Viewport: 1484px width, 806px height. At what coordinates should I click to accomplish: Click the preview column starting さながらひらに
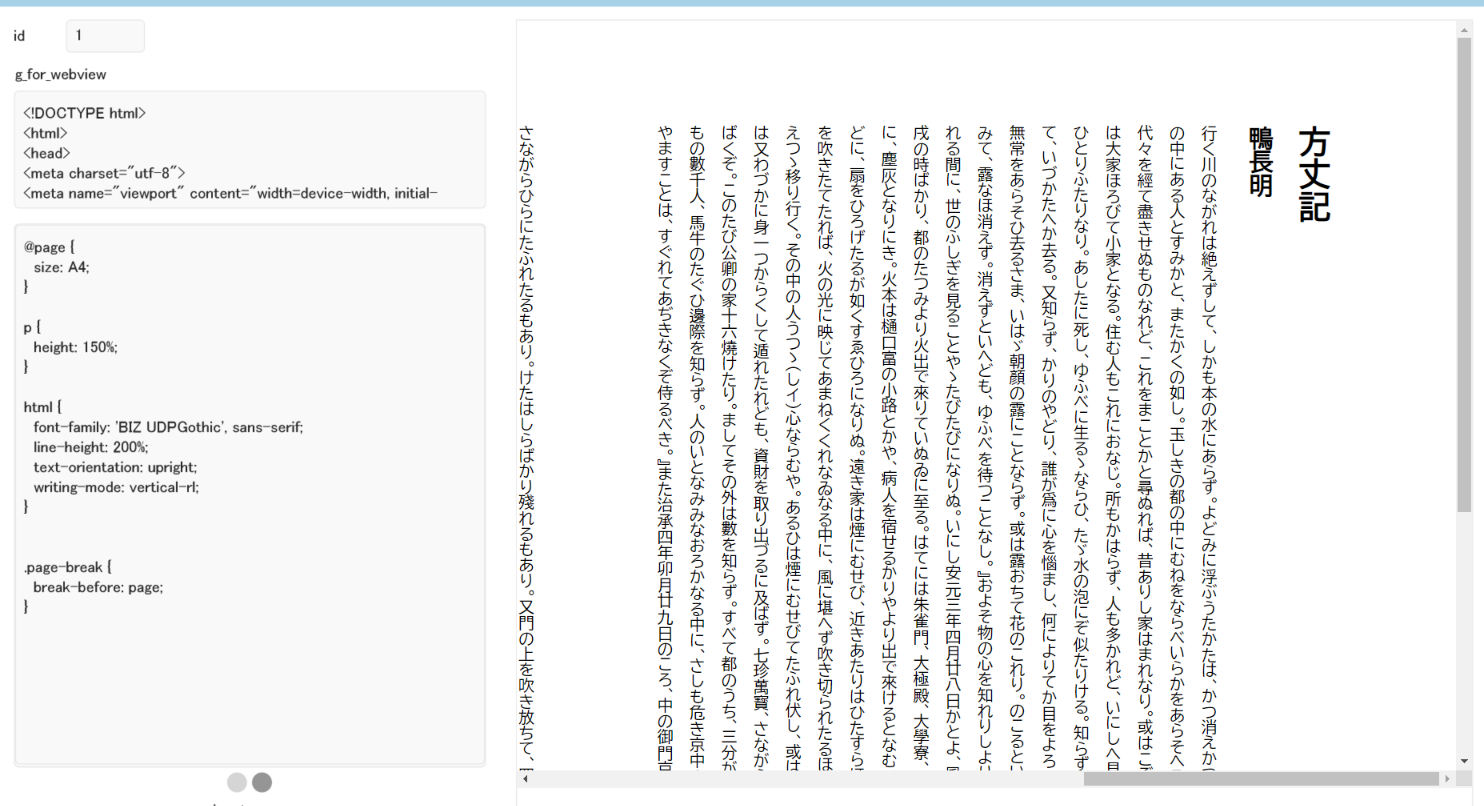[527, 448]
